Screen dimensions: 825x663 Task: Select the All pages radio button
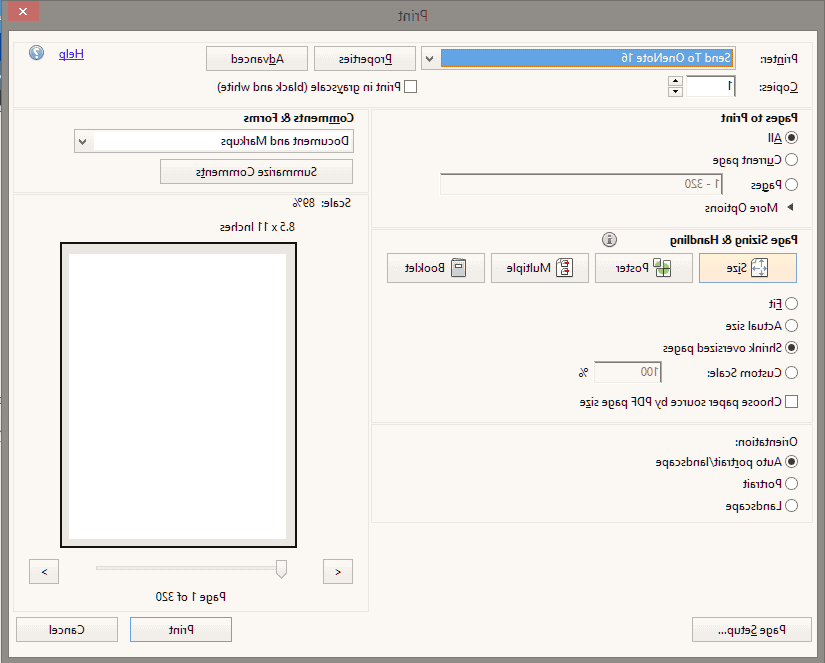click(791, 138)
